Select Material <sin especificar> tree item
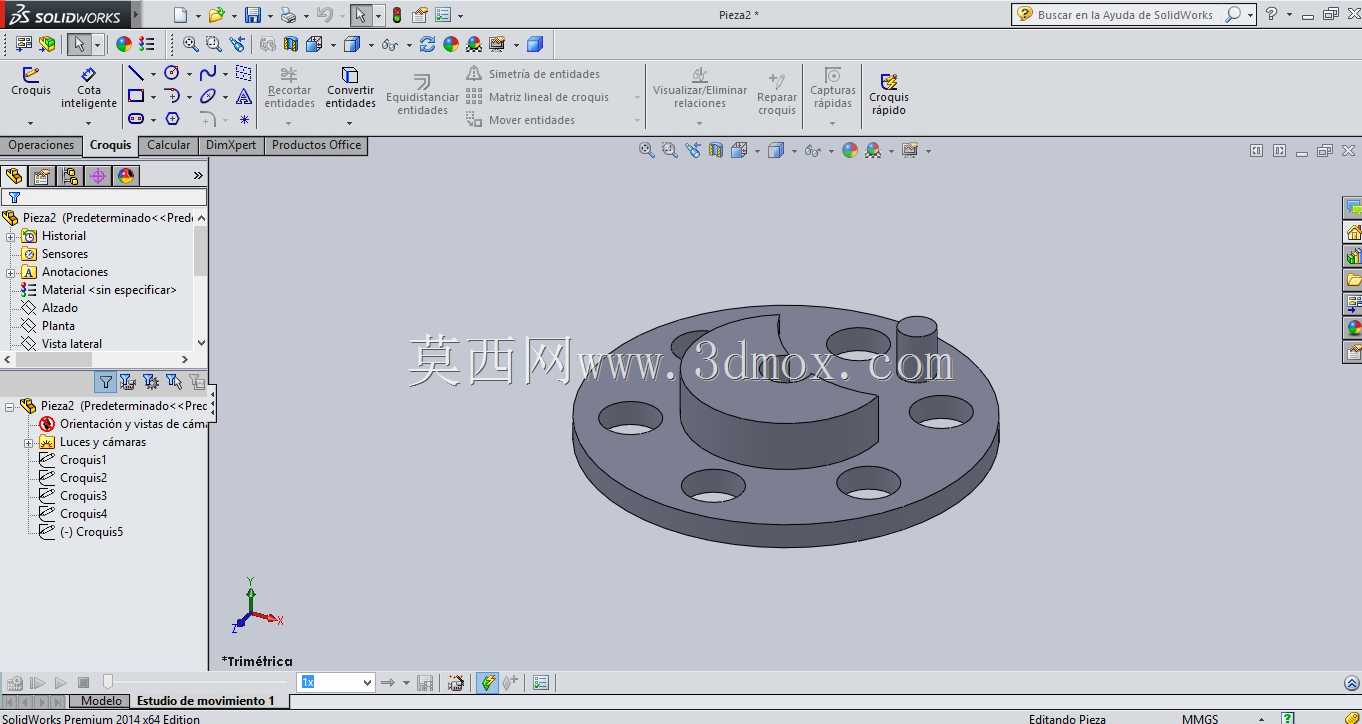1362x724 pixels. point(109,290)
